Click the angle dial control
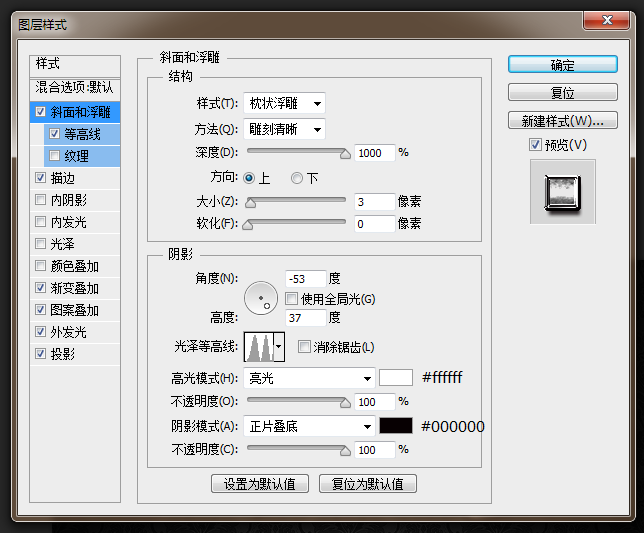 coord(261,298)
